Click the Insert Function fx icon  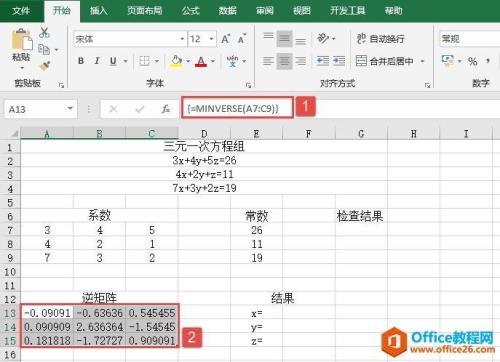[x=166, y=109]
